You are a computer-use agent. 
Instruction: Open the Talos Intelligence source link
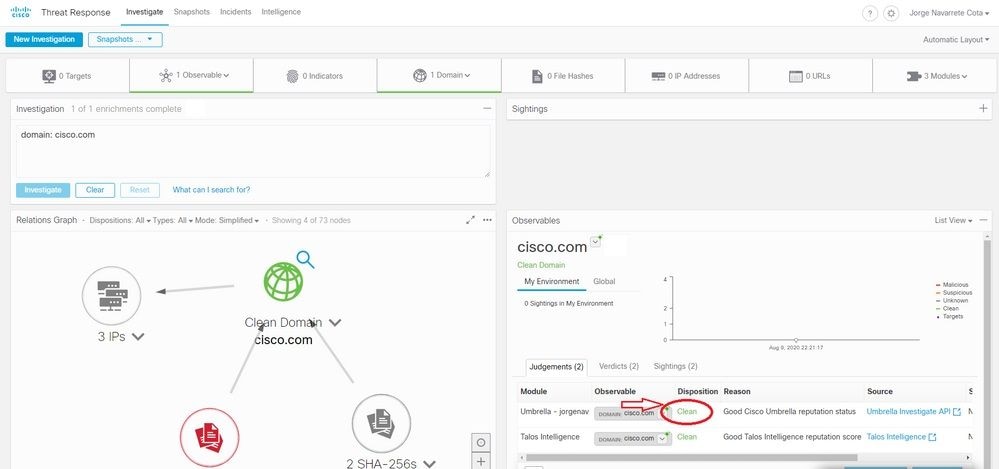pos(896,437)
